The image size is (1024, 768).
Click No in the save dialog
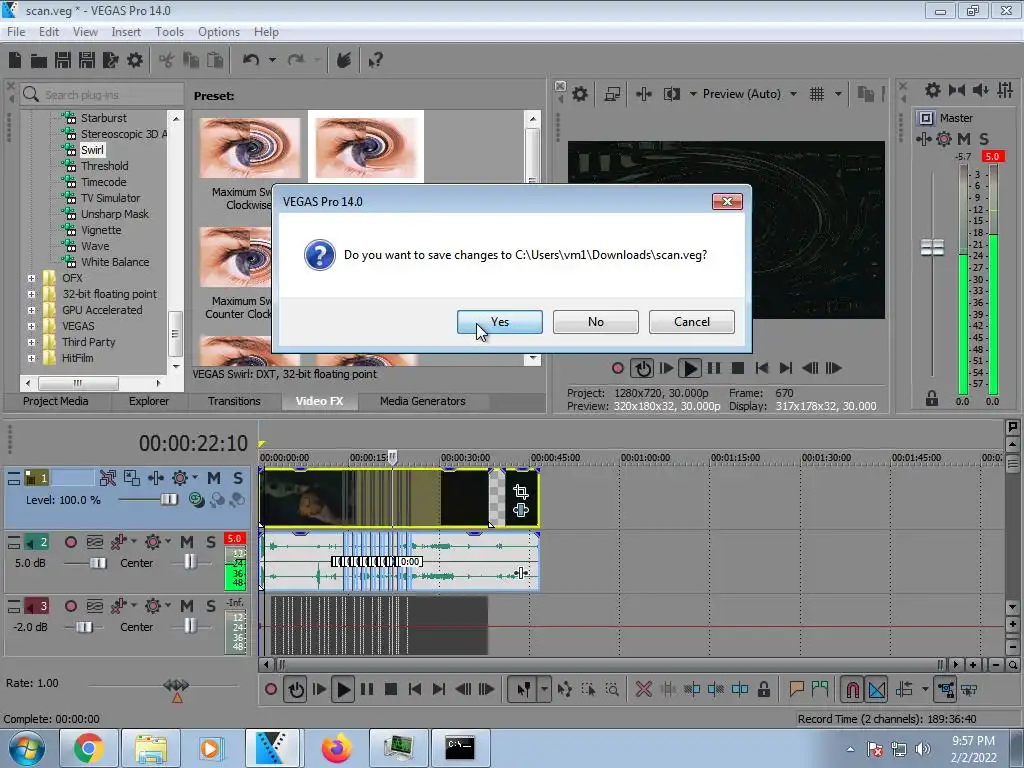tap(596, 322)
